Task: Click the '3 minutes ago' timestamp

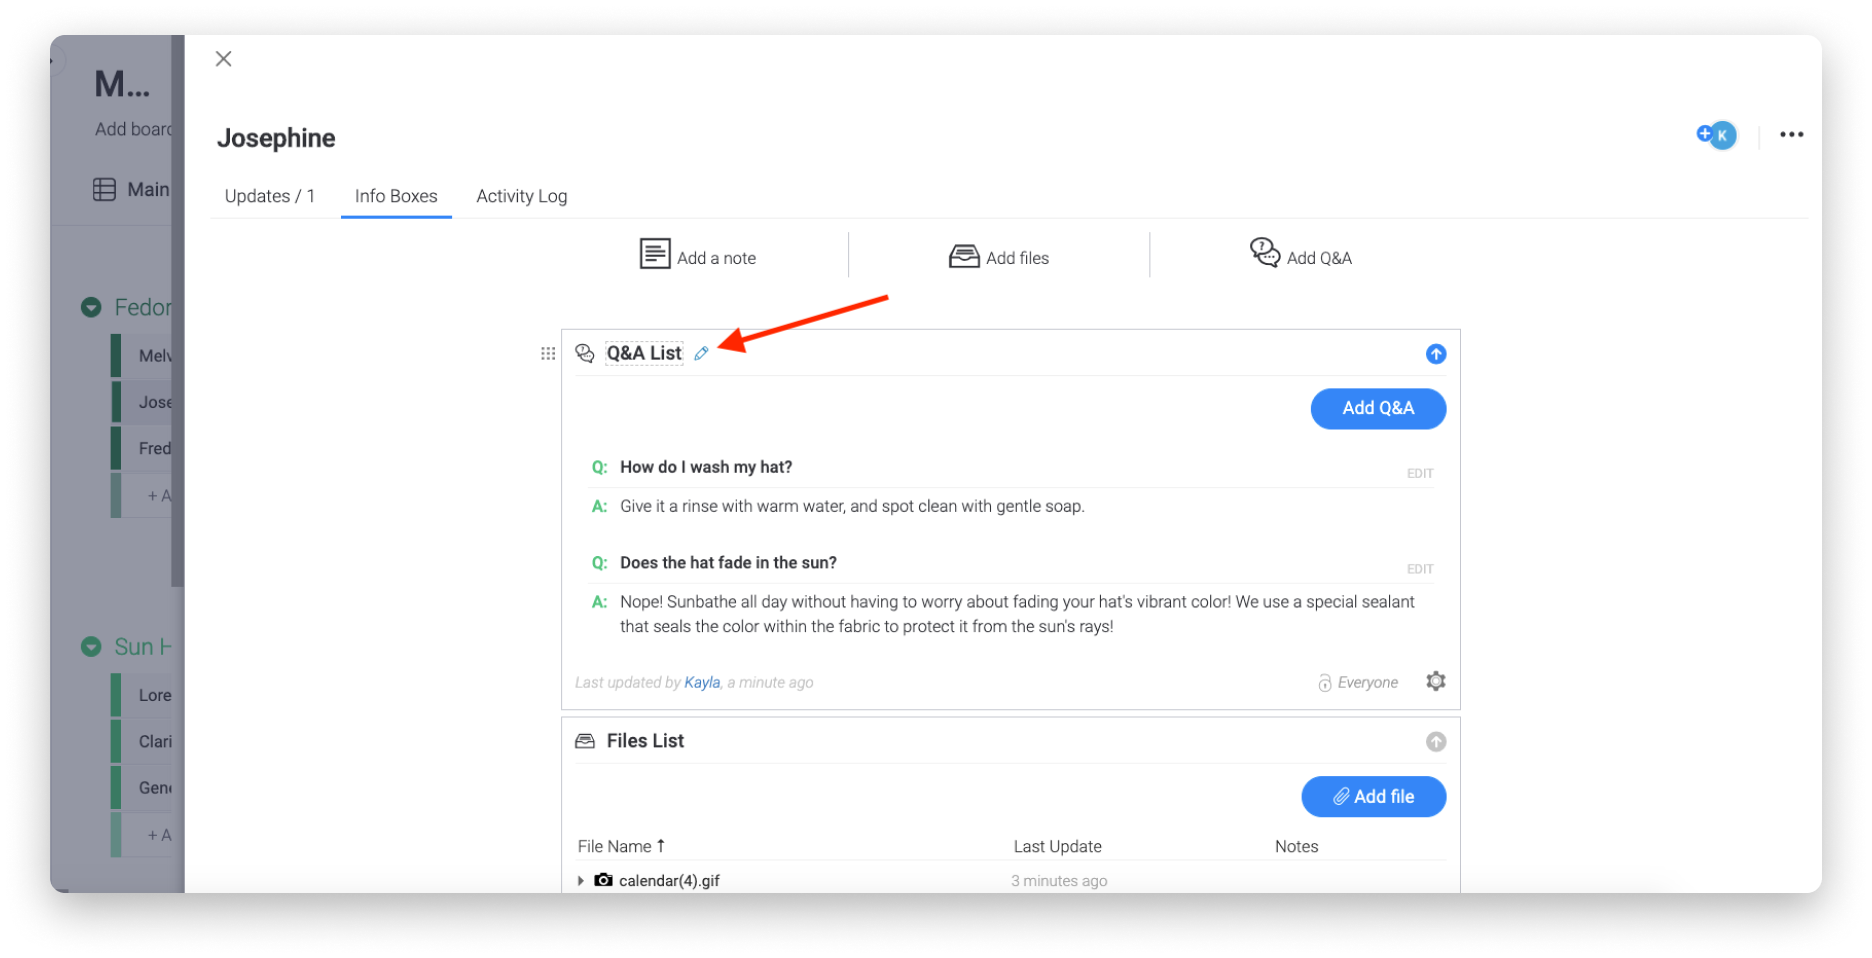Action: click(x=1058, y=881)
